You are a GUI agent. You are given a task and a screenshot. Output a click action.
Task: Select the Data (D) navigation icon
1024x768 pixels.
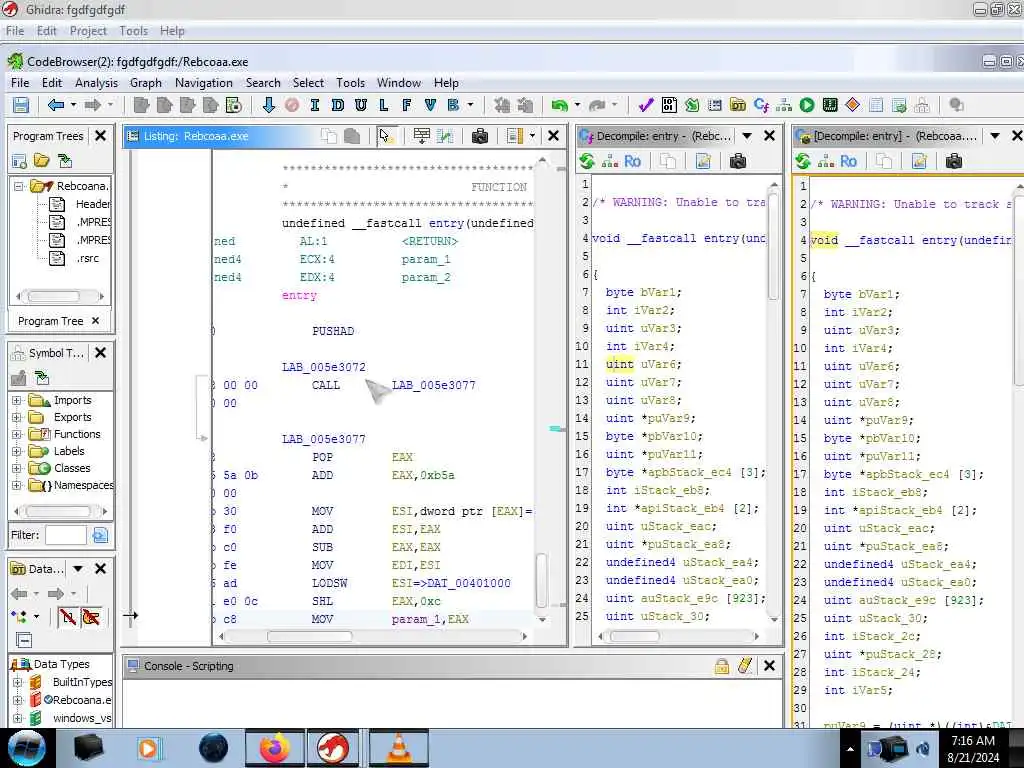338,105
